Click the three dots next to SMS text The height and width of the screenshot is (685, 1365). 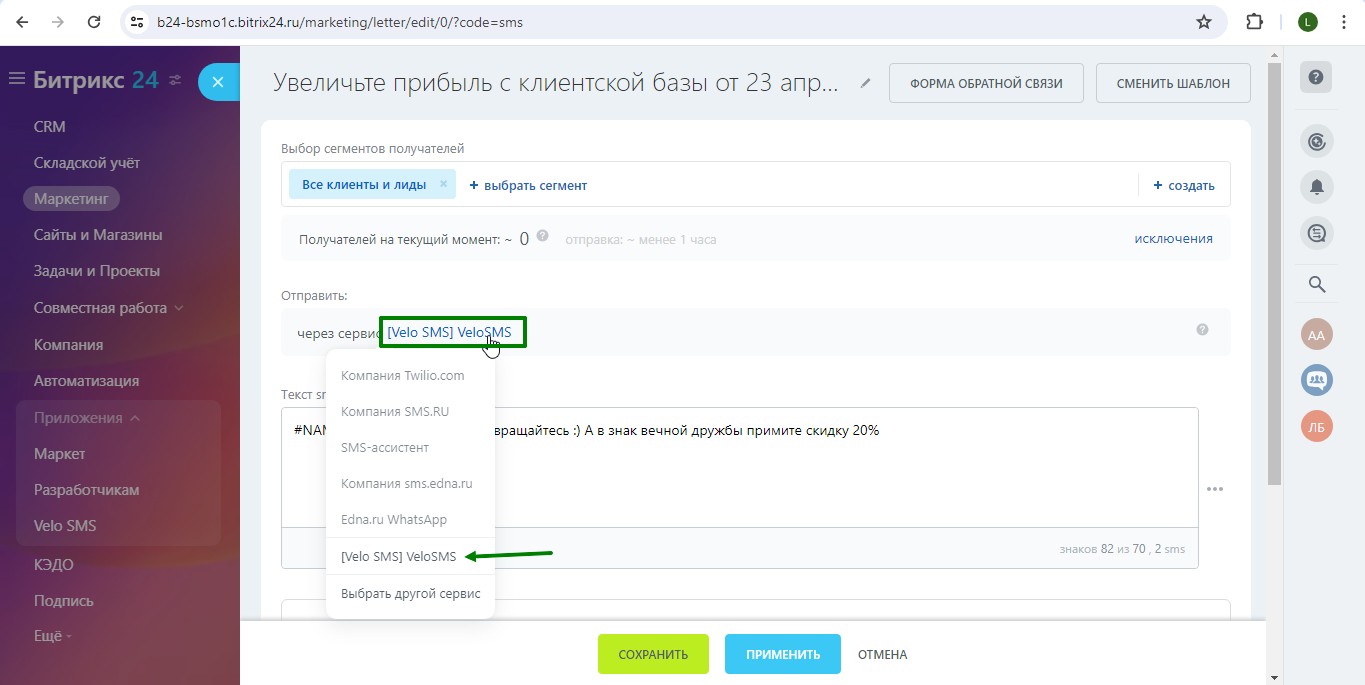[x=1215, y=489]
